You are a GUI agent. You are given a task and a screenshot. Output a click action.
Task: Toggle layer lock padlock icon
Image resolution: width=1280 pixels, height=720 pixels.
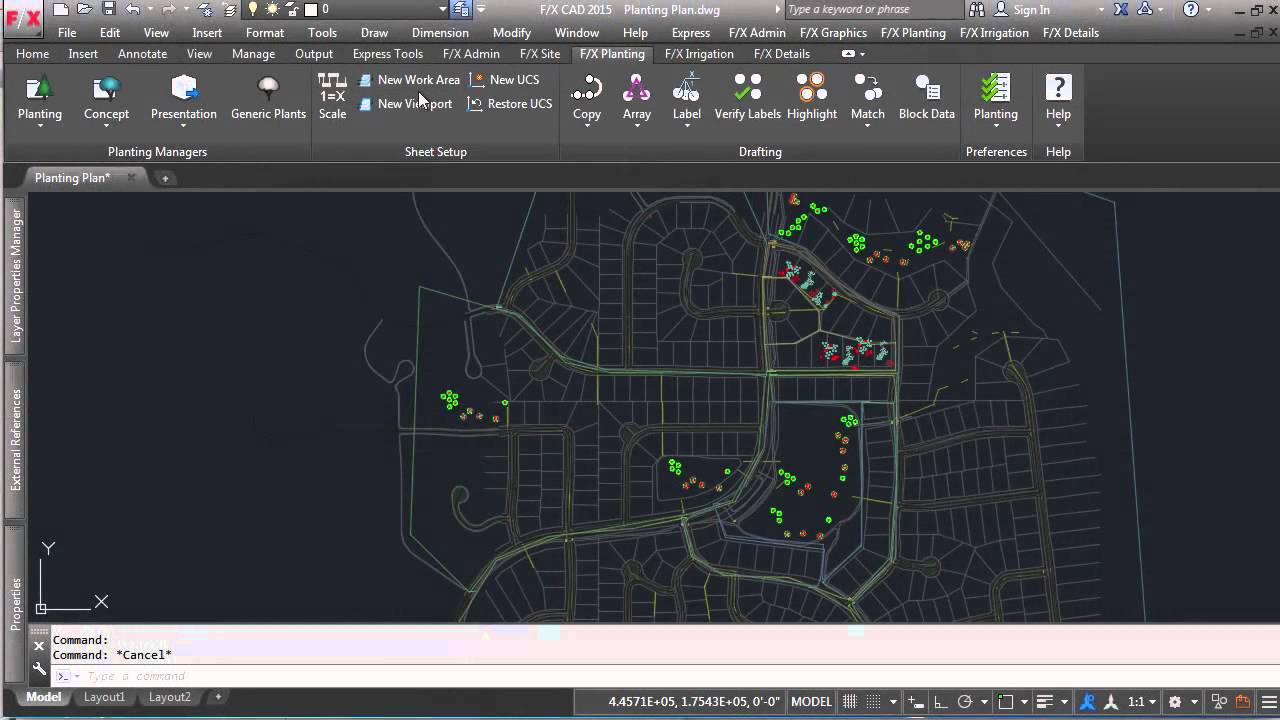pos(293,9)
